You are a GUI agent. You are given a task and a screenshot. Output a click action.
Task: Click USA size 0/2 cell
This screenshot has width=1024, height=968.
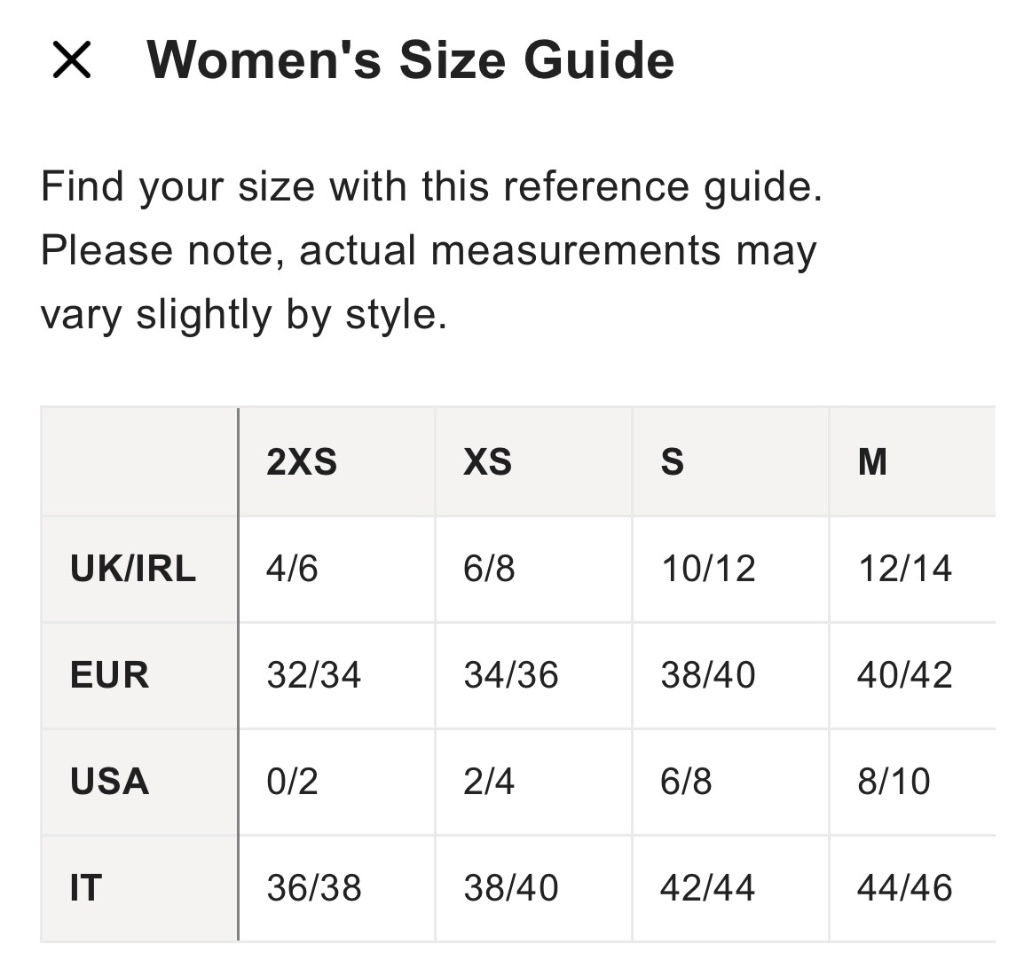point(292,781)
